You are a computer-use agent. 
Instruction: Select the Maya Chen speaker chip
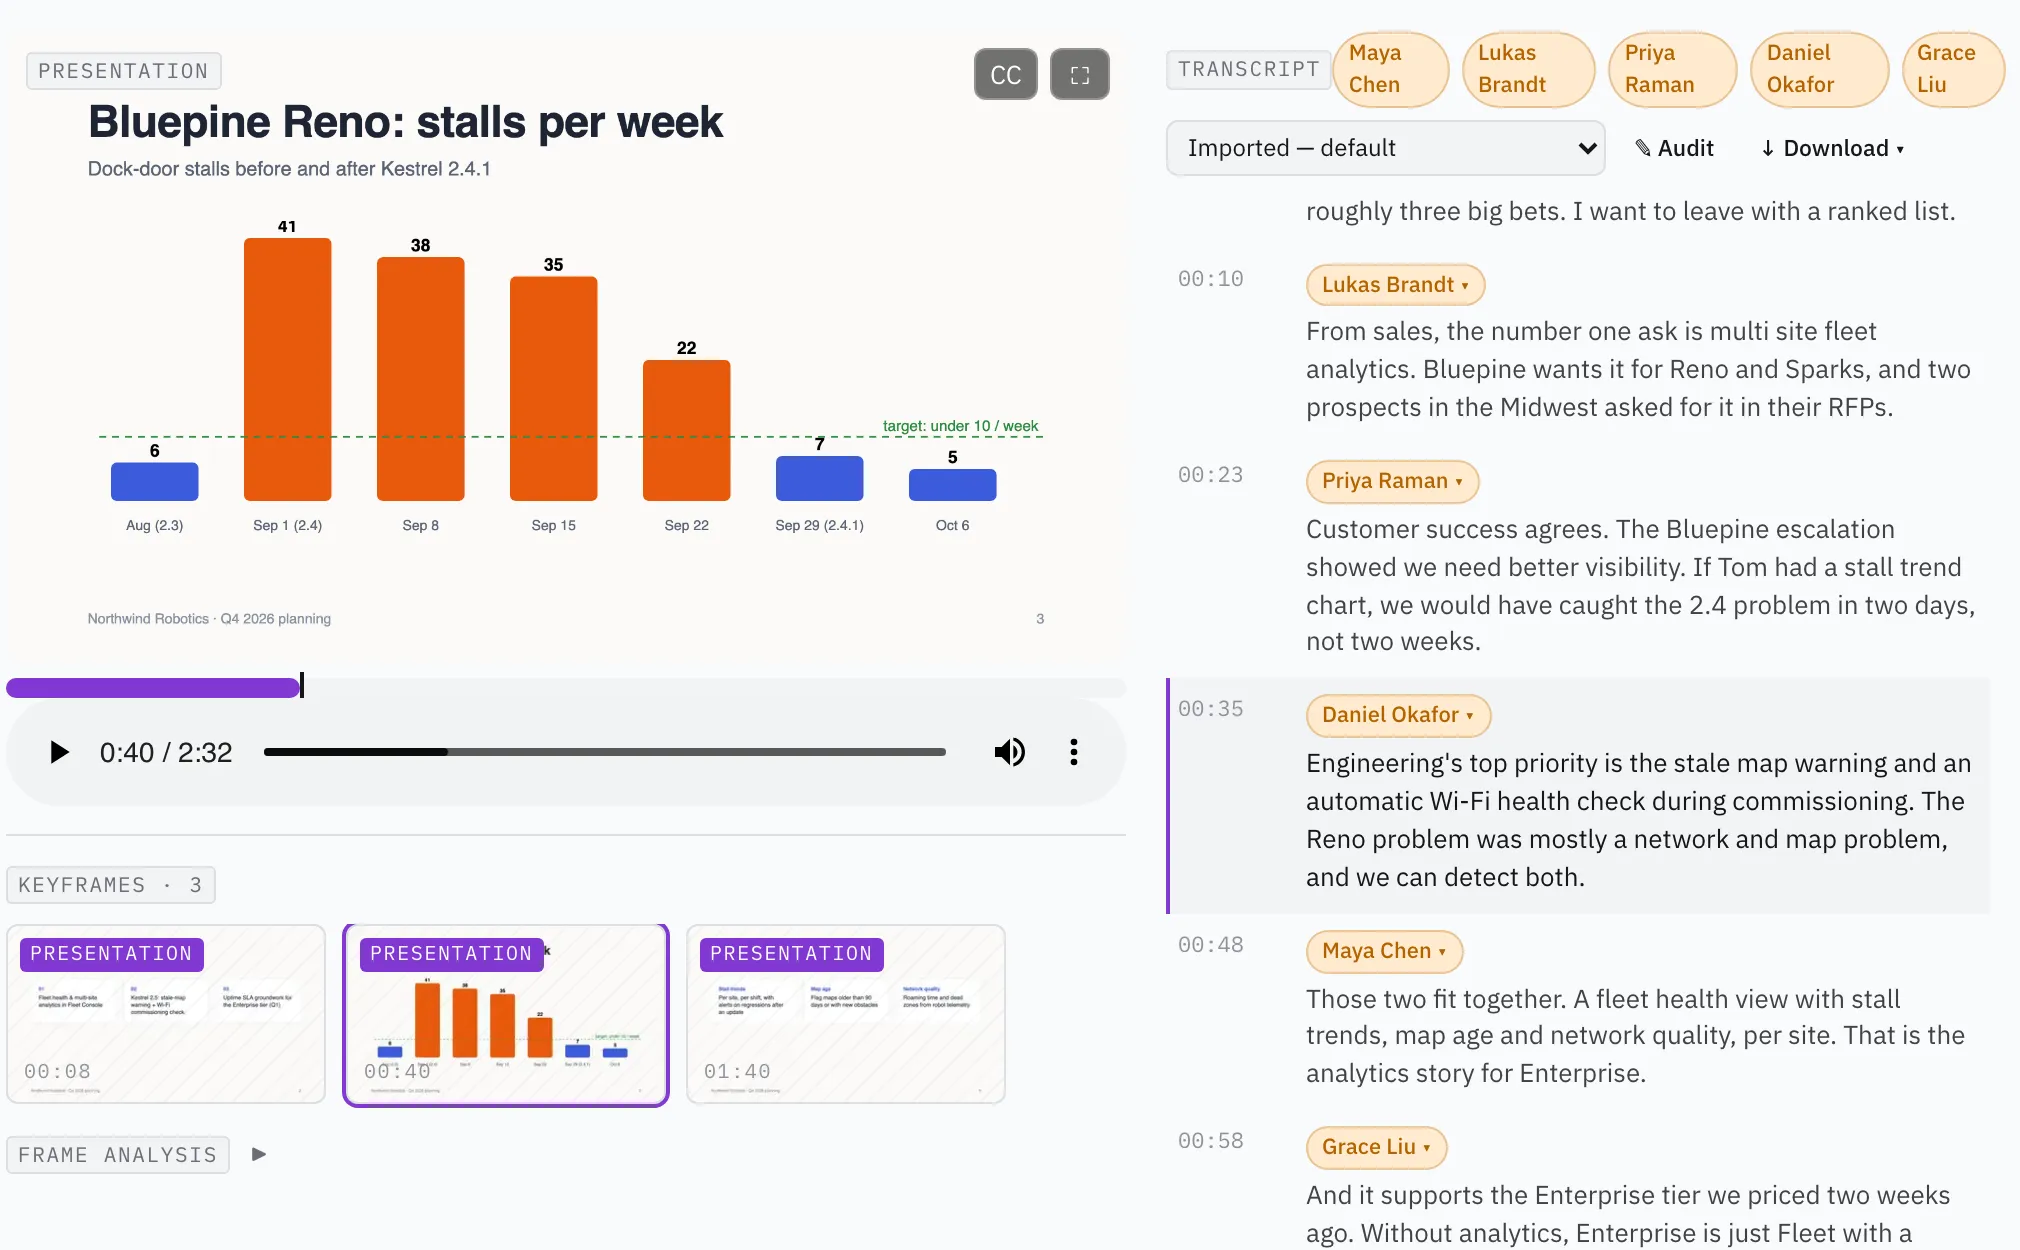click(x=1390, y=69)
